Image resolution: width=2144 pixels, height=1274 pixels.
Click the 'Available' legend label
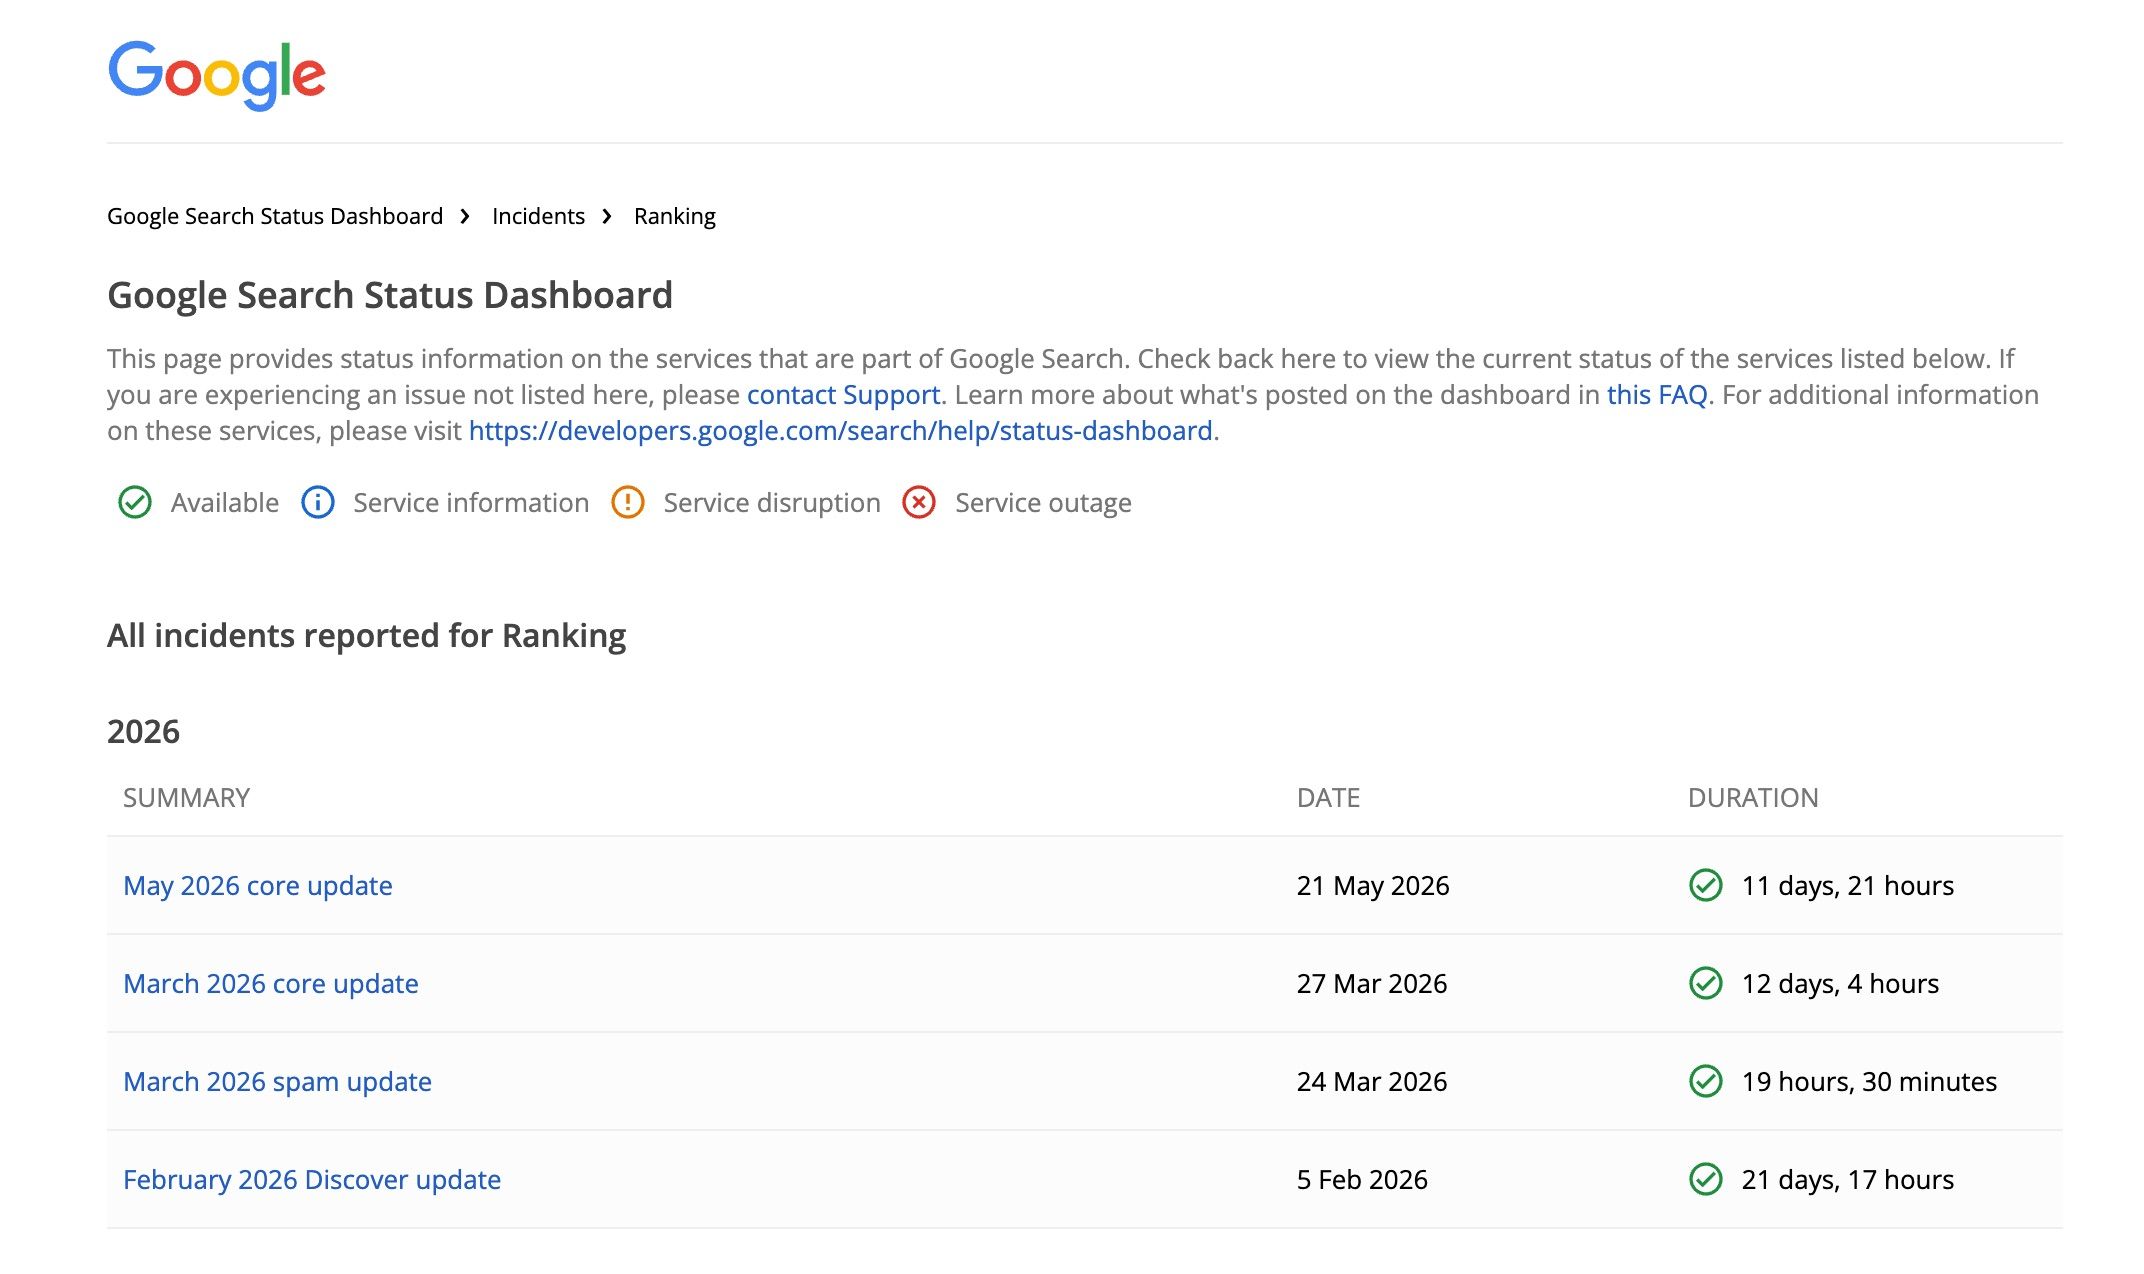pos(225,502)
